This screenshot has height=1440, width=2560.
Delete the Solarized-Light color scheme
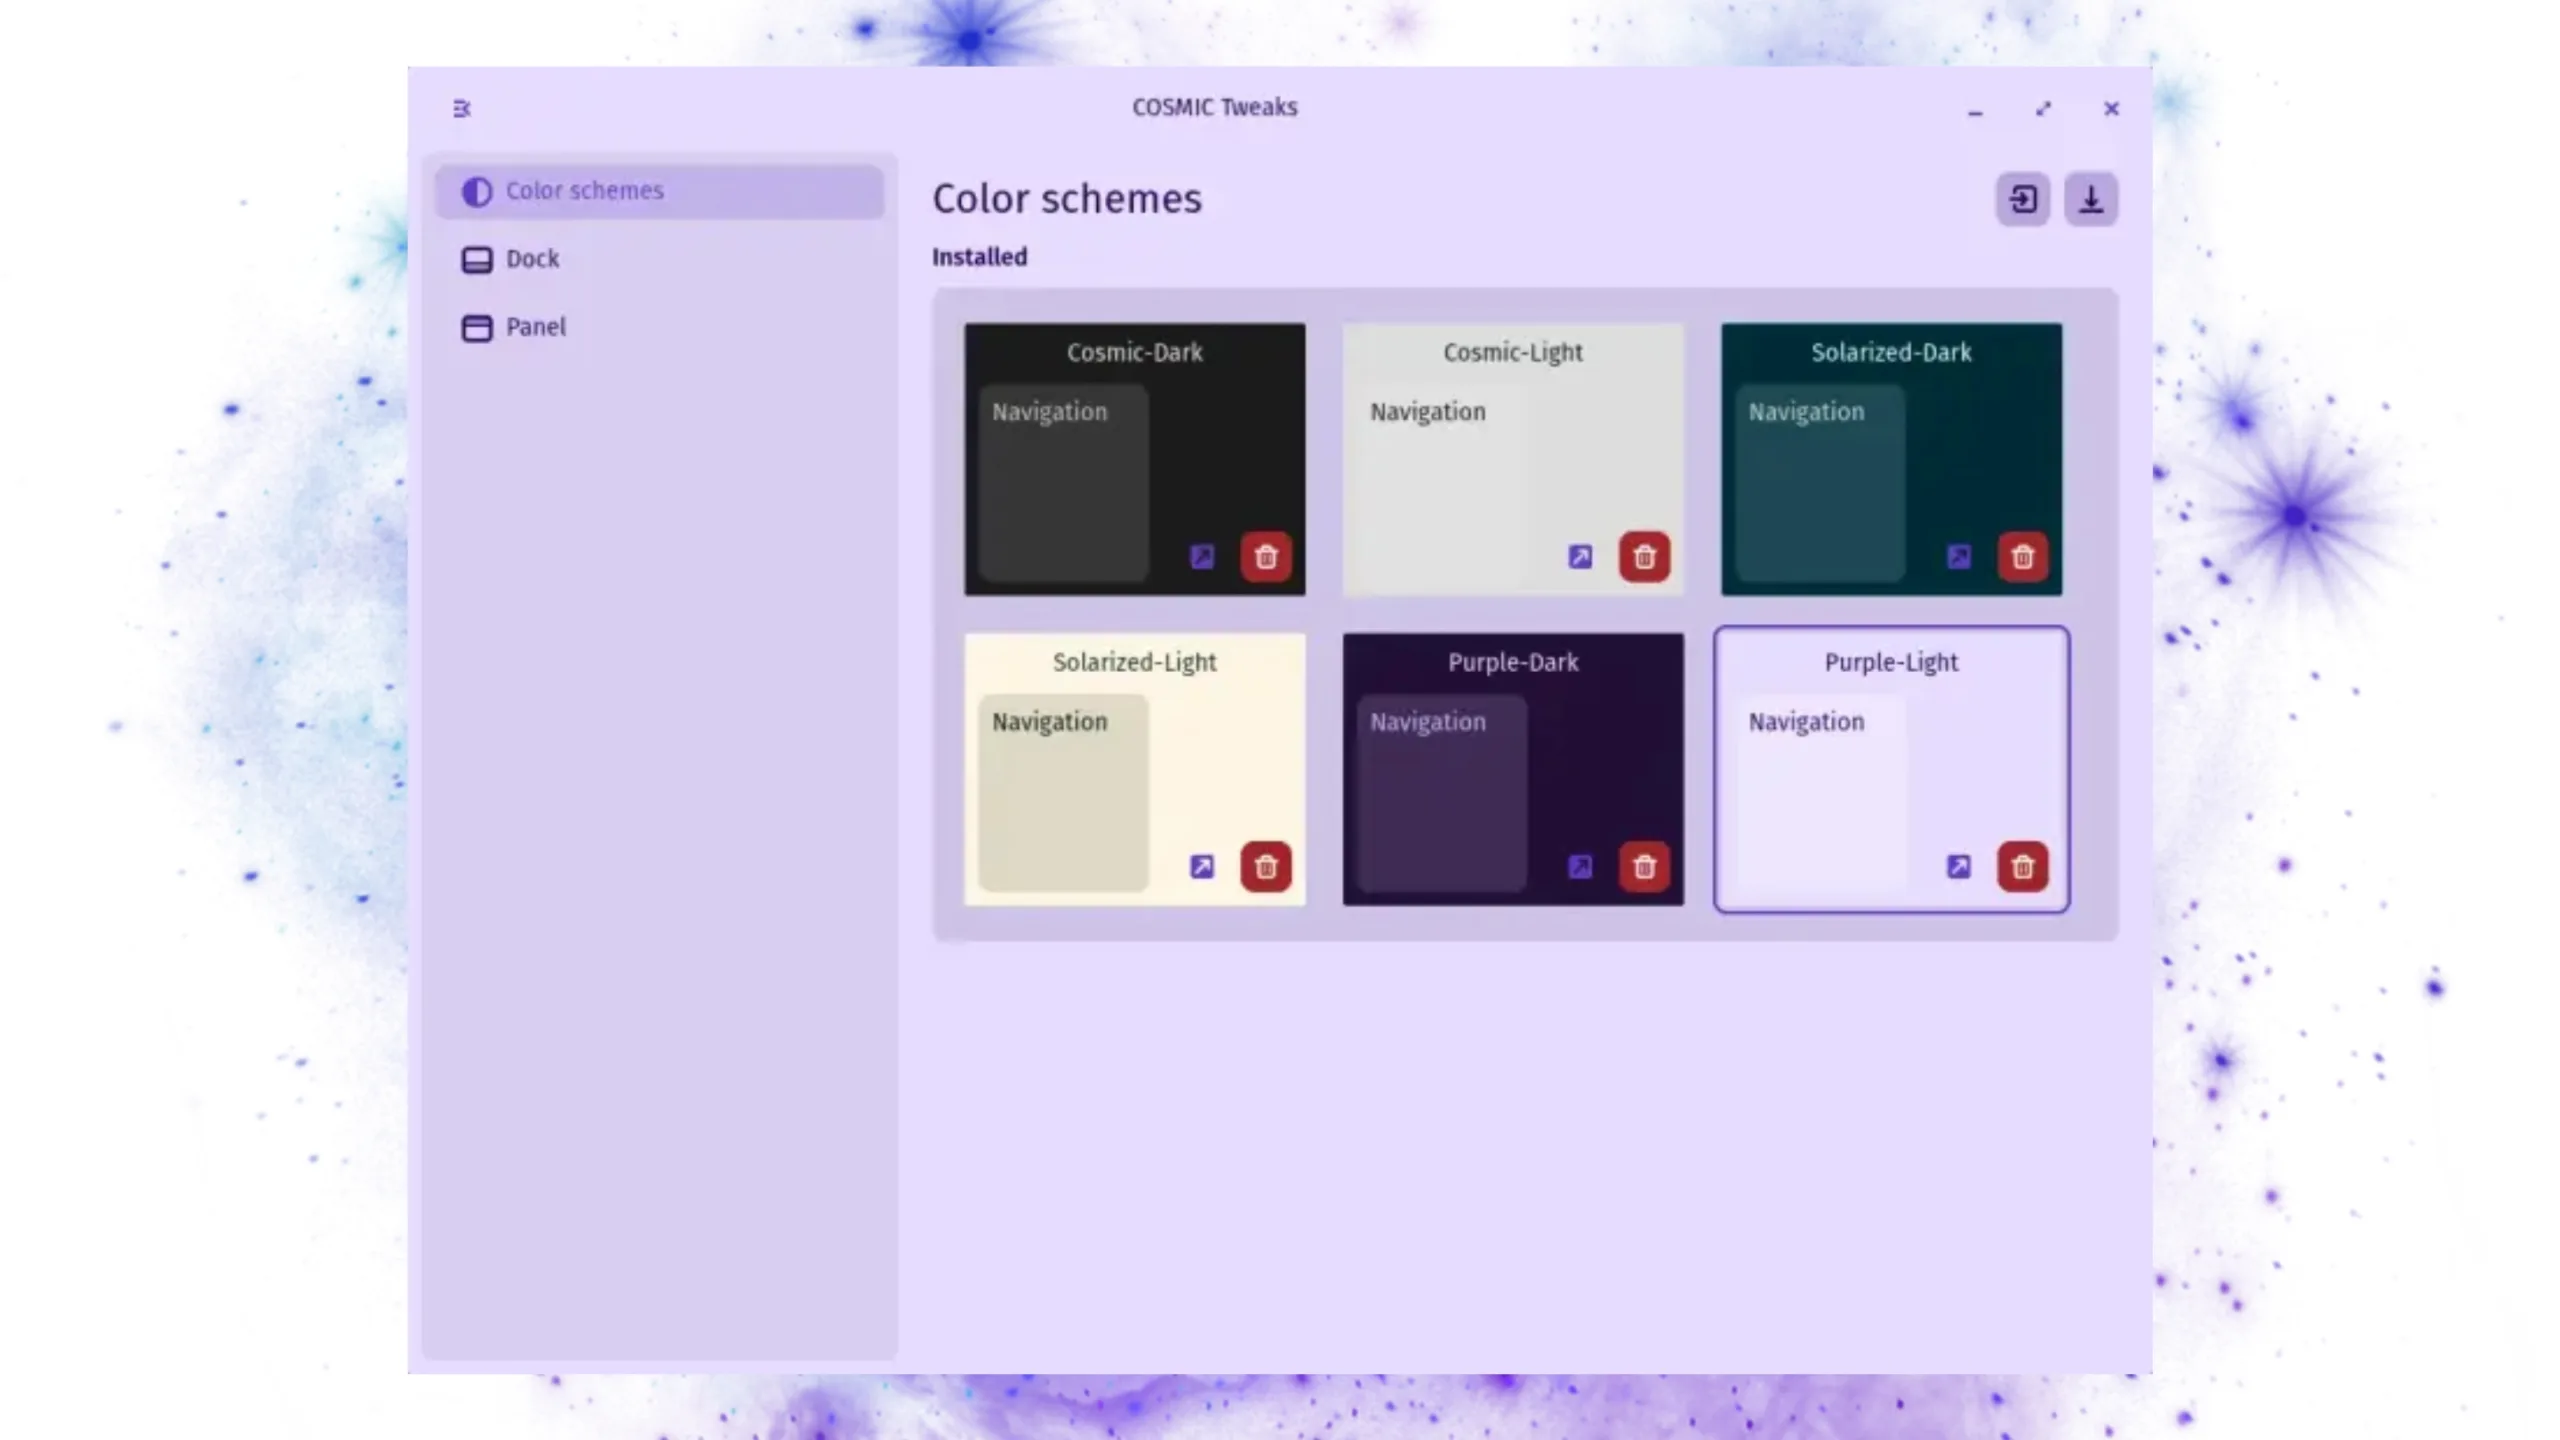(x=1266, y=867)
